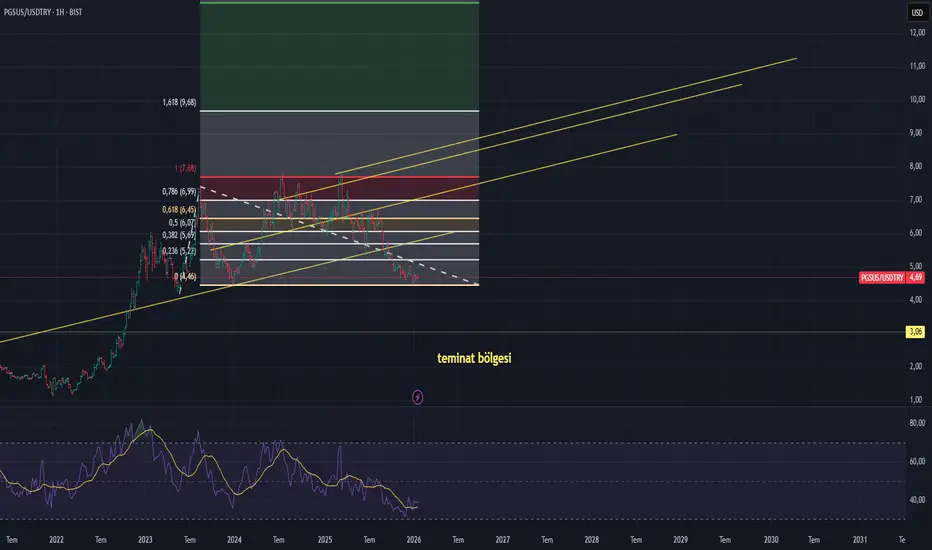
Task: Click the 2031 year label on time axis
Action: coord(859,540)
